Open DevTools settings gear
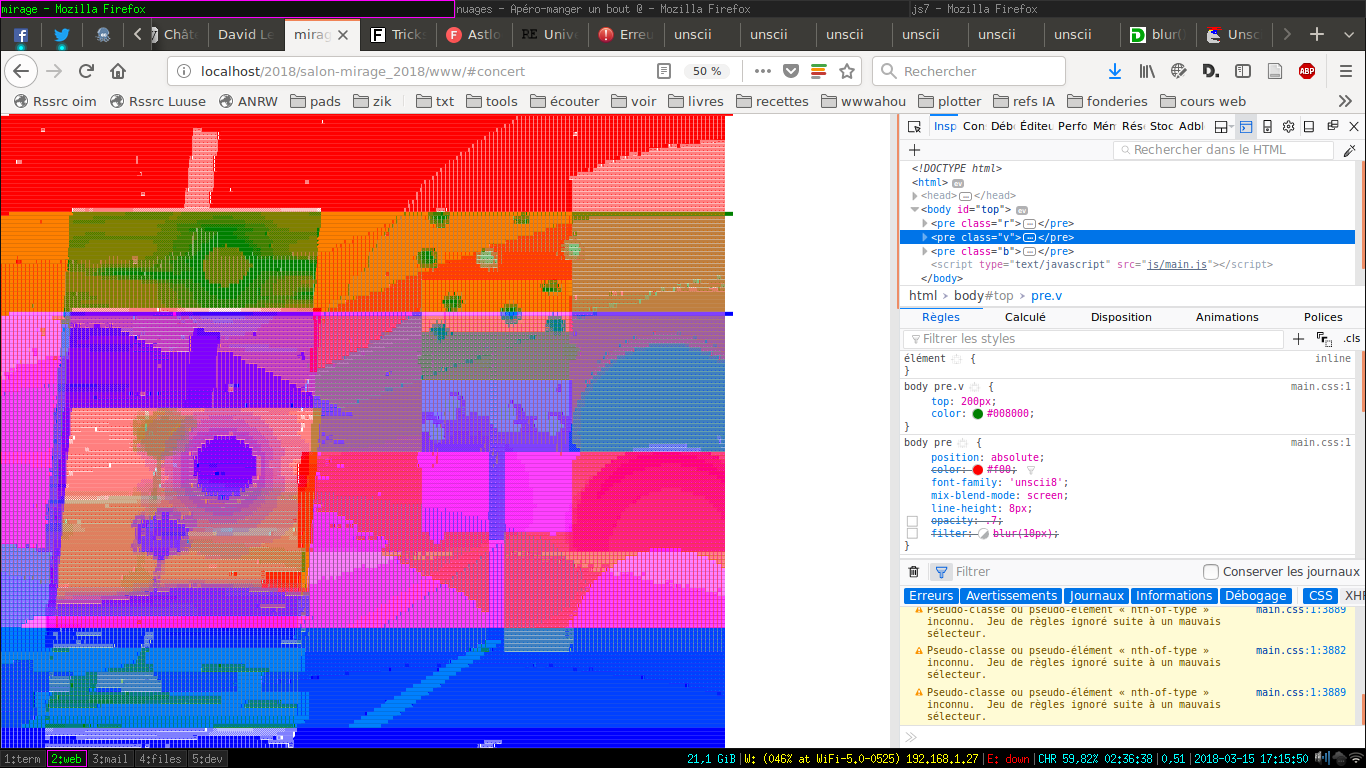The image size is (1366, 768). click(1289, 127)
